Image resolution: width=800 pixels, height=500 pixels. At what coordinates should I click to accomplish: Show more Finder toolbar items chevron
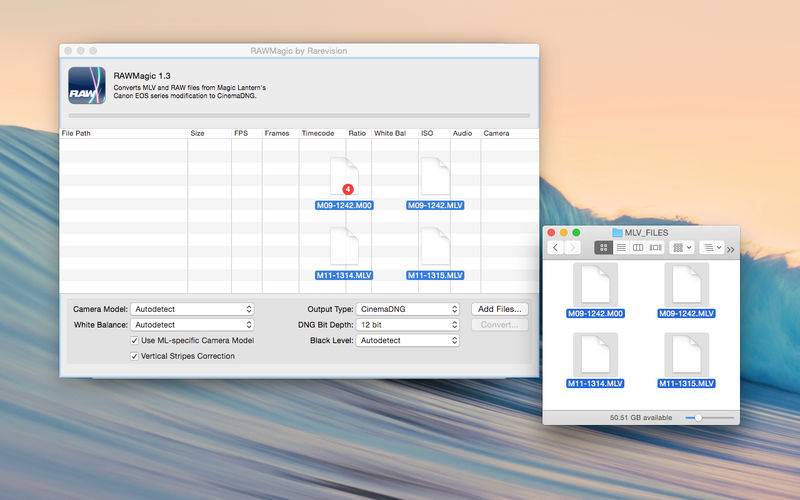click(731, 249)
